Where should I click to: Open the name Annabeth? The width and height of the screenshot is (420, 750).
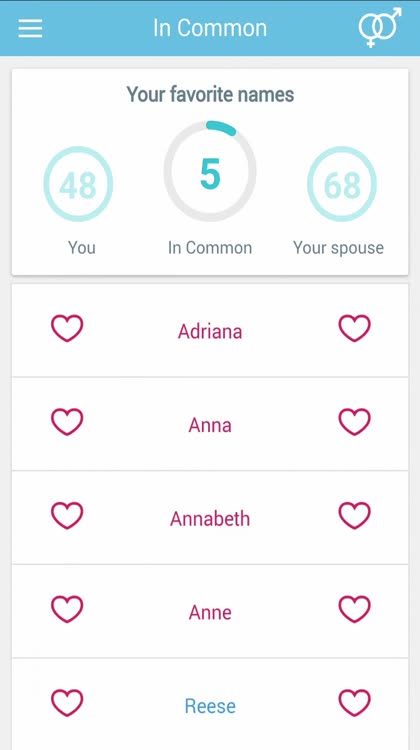coord(210,518)
